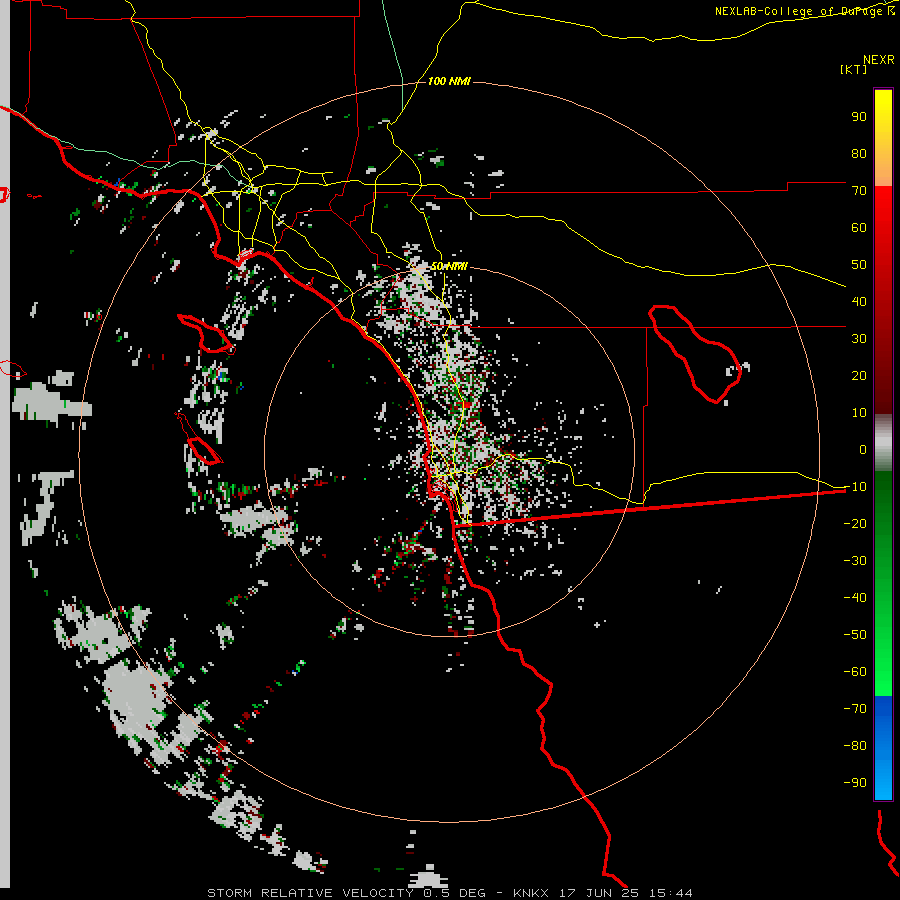Click the -20 value on velocity scale
This screenshot has height=900, width=900.
coord(855,523)
